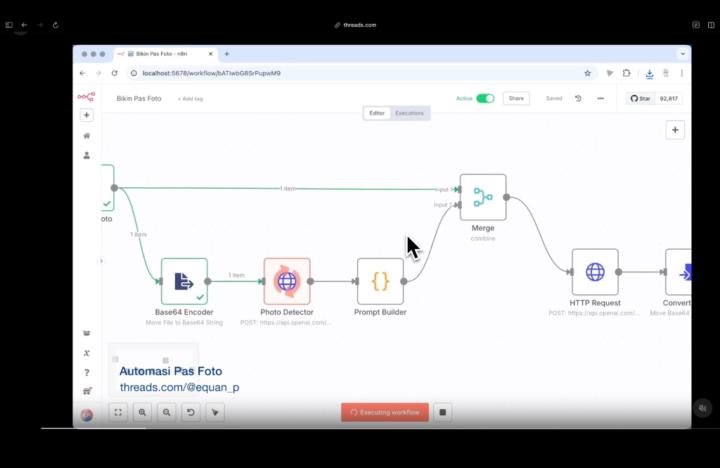Mute the video with the speaker button

pyautogui.click(x=703, y=408)
